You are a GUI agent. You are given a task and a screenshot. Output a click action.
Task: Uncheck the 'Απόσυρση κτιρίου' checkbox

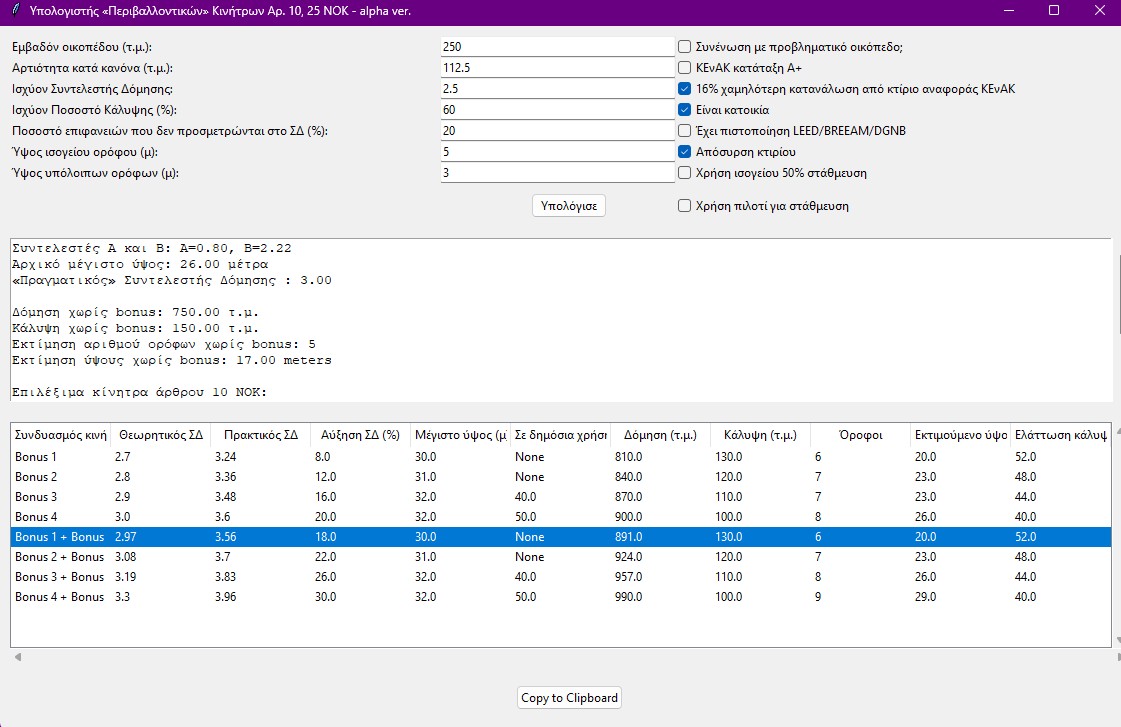684,152
